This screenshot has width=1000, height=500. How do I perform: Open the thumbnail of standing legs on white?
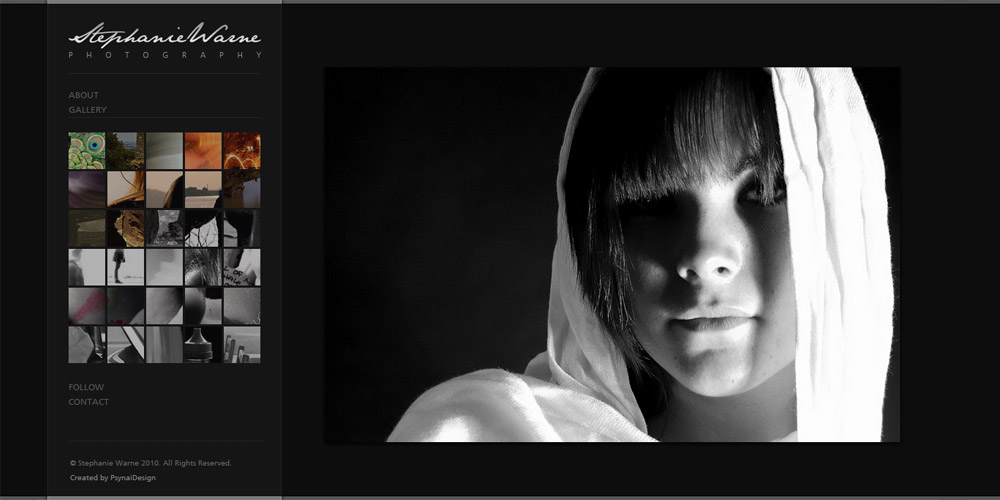tap(125, 267)
